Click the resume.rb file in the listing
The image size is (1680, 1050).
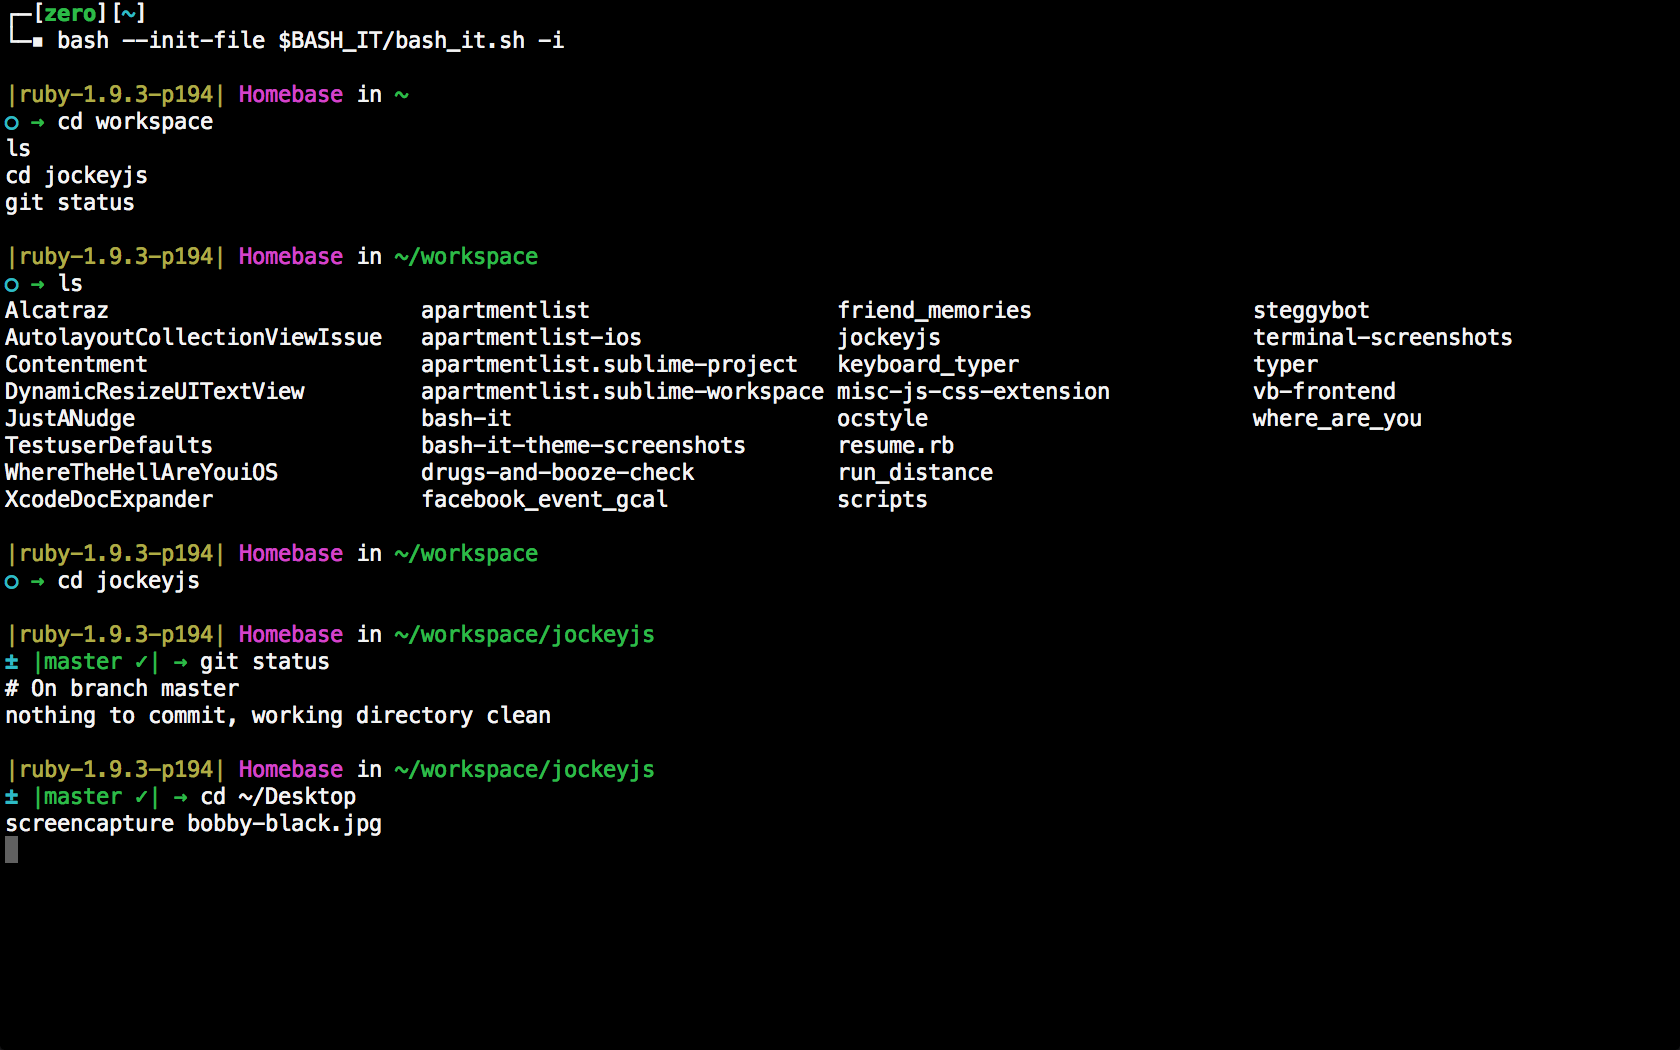895,446
